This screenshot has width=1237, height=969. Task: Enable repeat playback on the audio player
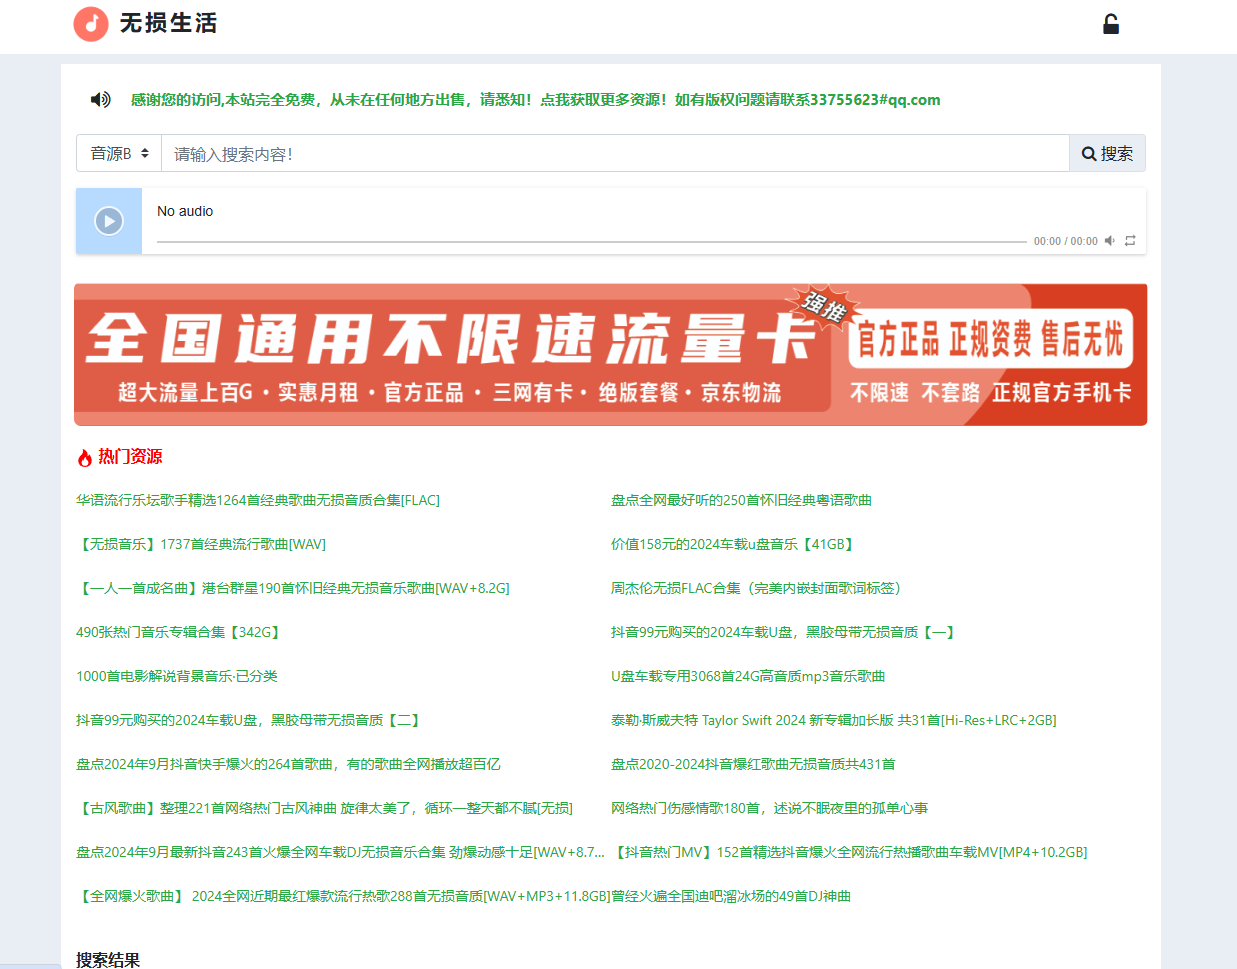click(x=1129, y=240)
